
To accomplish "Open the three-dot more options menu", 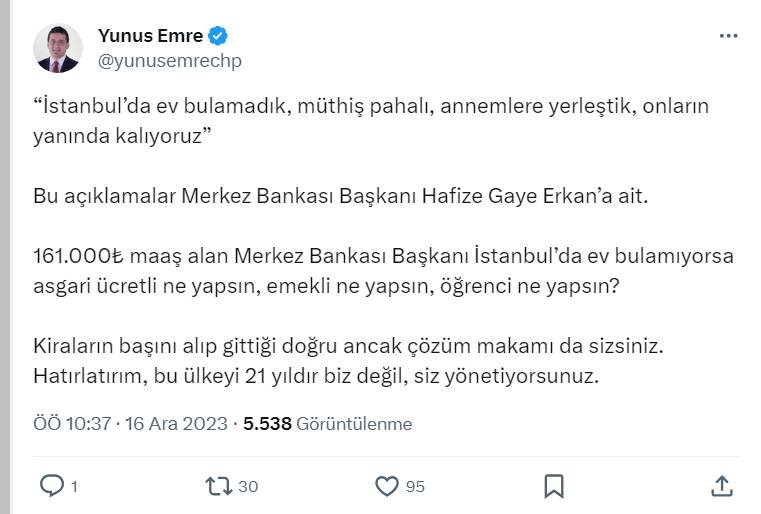I will 729,36.
